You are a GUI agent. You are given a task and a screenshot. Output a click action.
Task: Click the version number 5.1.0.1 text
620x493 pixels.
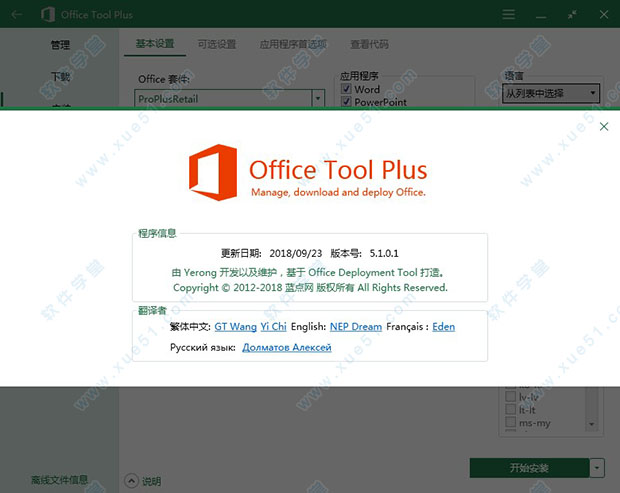click(384, 253)
